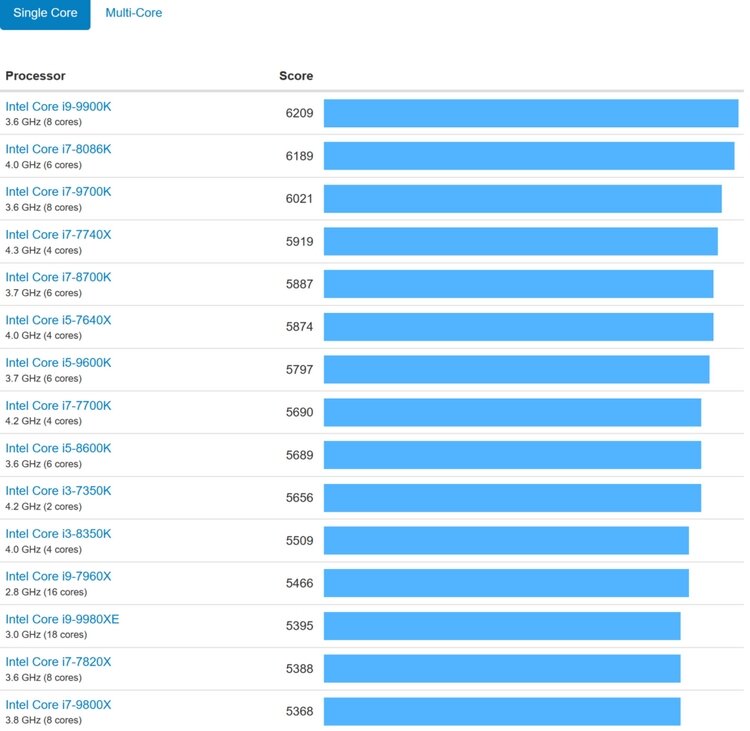The image size is (750, 731).
Task: Click the score value 5919
Action: click(299, 242)
